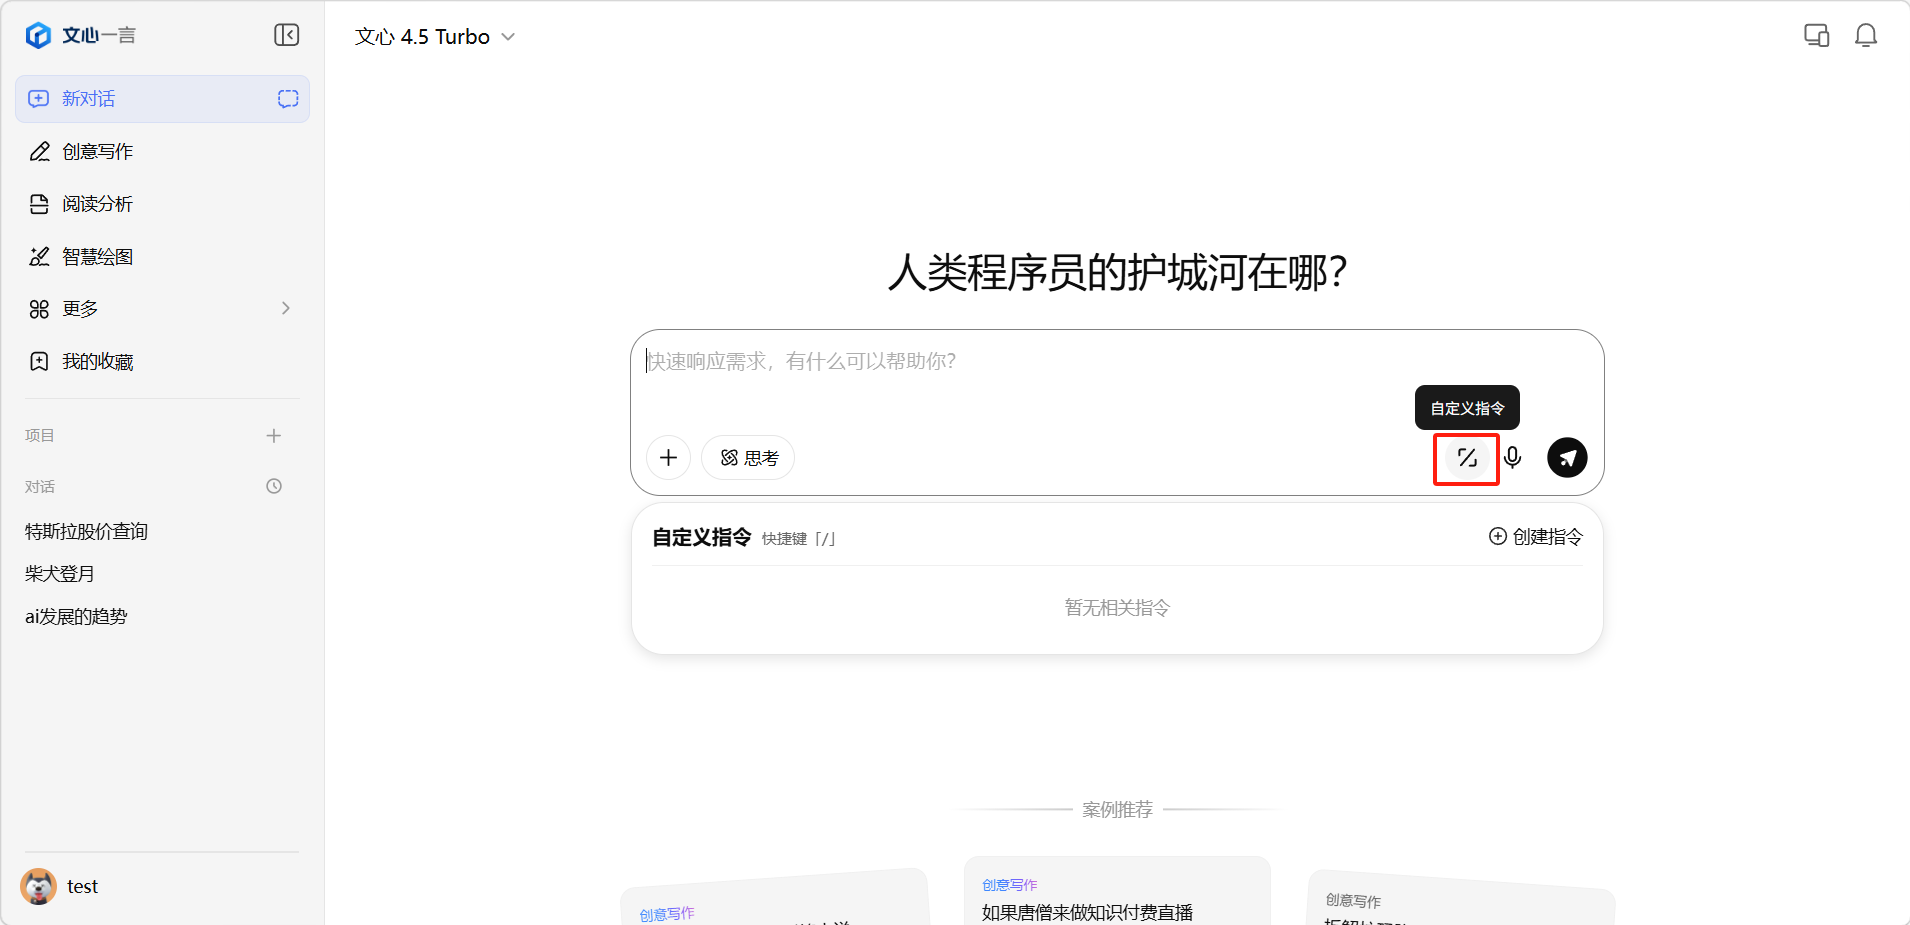This screenshot has height=925, width=1910.
Task: Start a 新对话 conversation
Action: (90, 99)
